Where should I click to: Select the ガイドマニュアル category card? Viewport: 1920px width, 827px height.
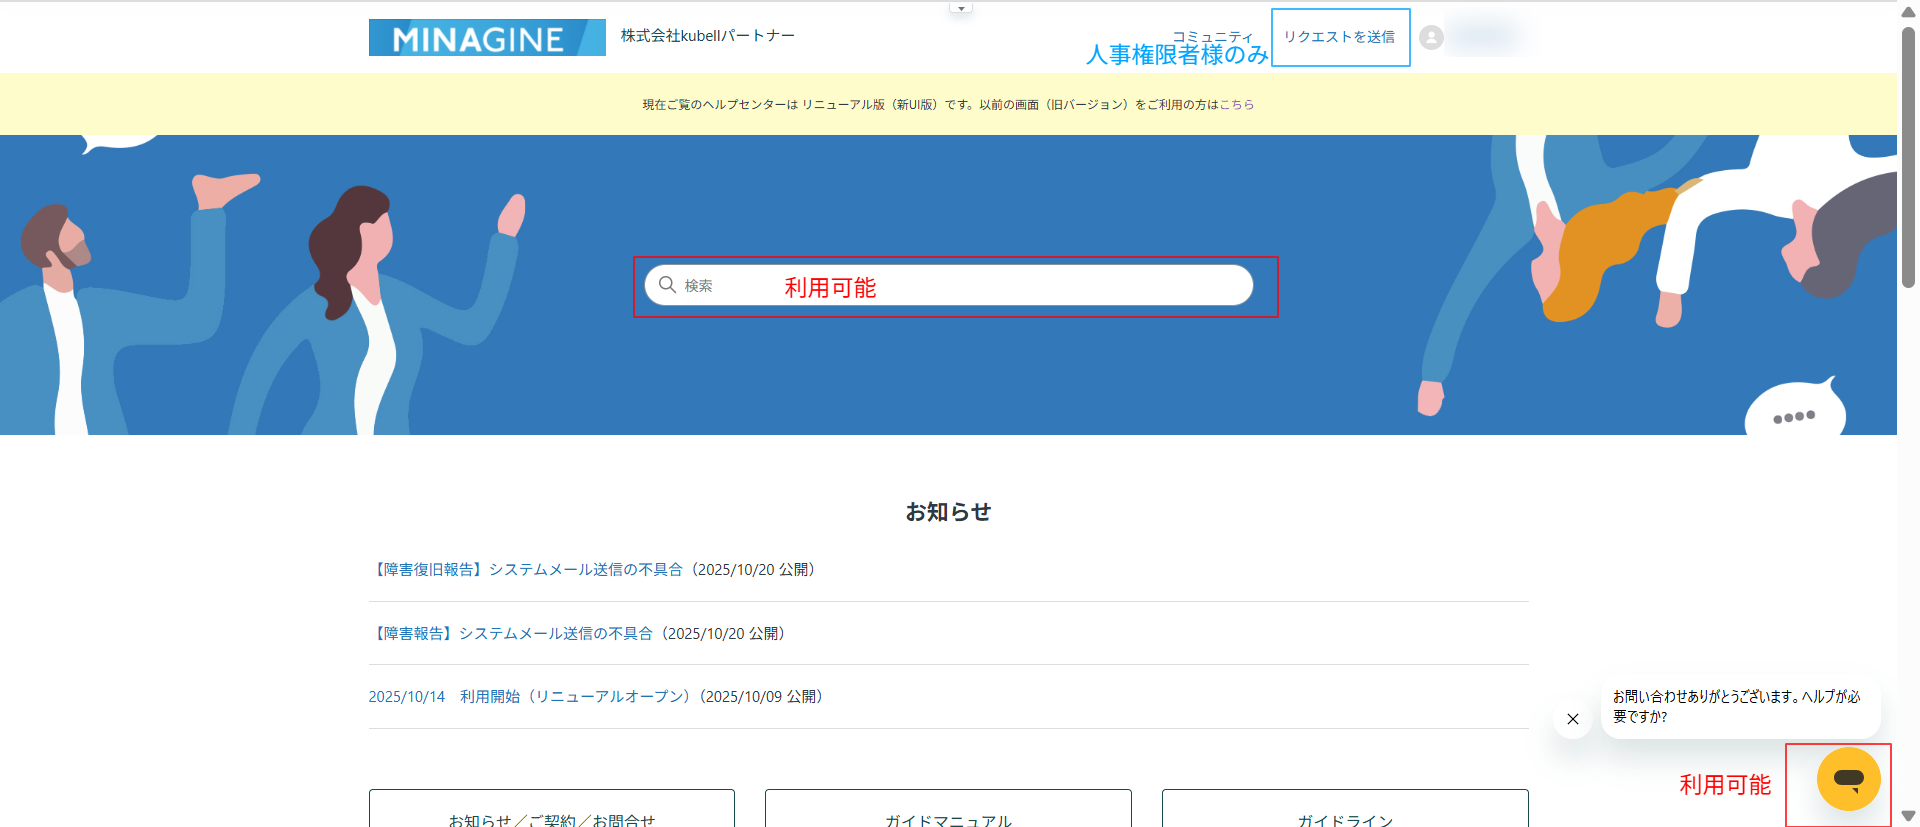pos(947,812)
